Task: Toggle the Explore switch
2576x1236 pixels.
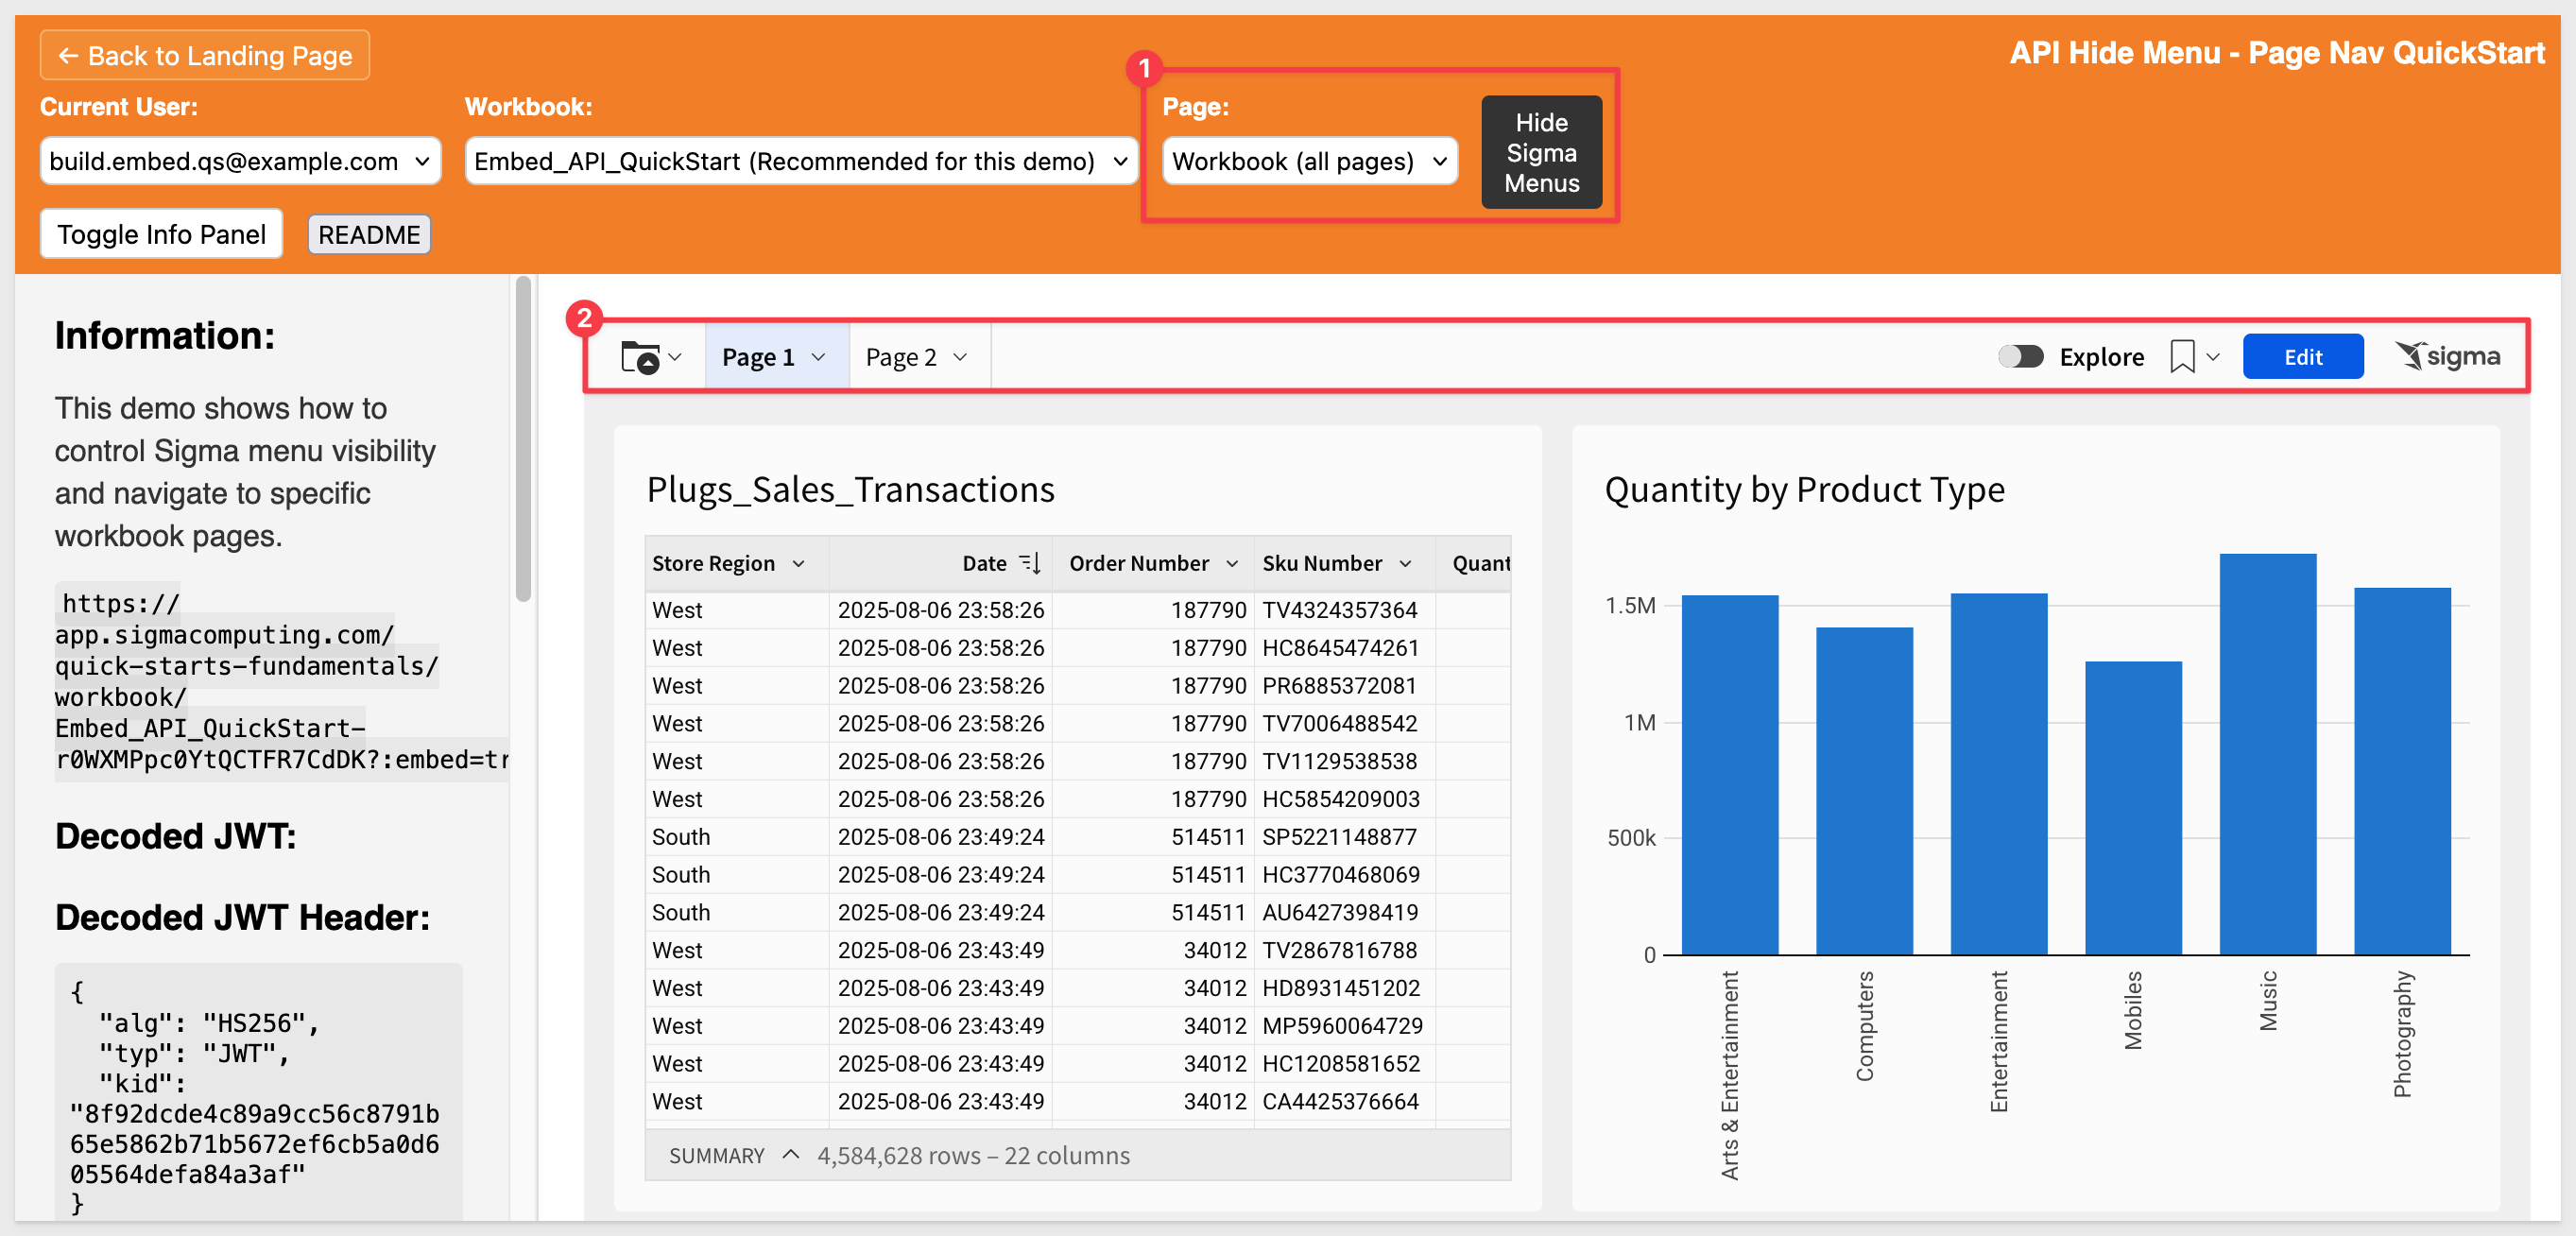Action: 2020,357
